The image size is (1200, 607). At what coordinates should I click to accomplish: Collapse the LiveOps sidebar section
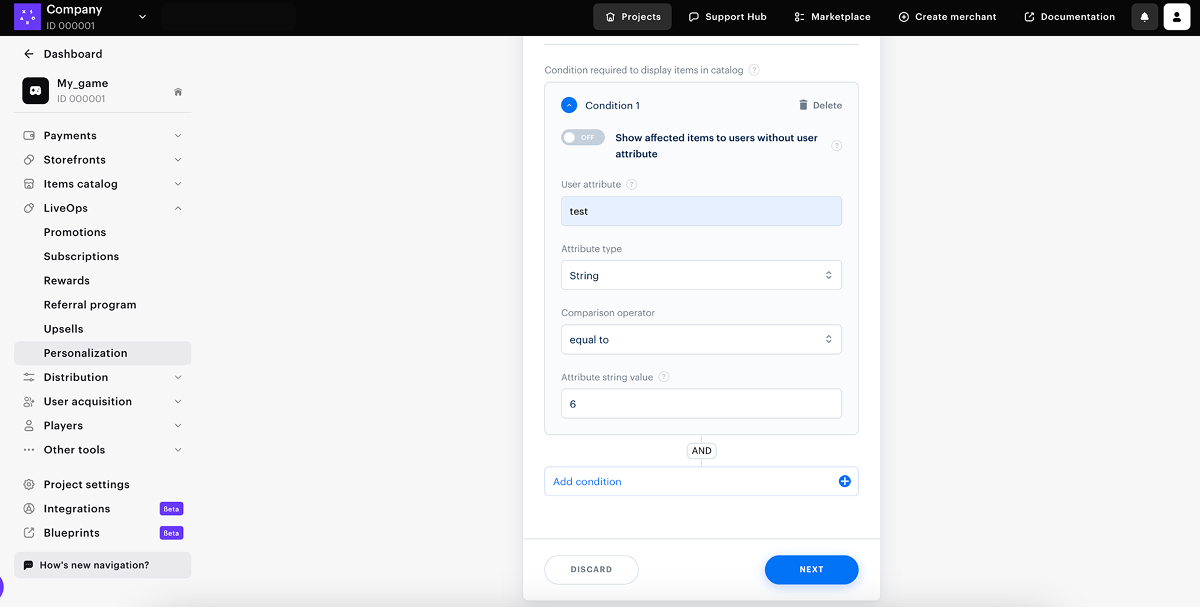[x=178, y=208]
